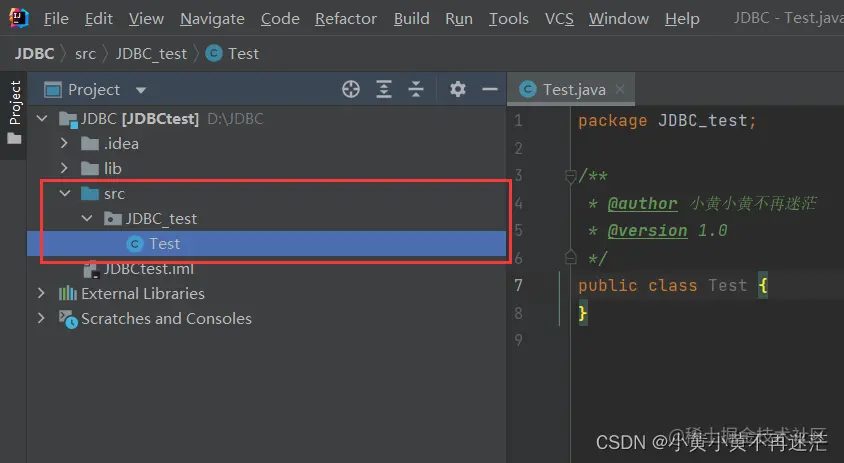Click the @version tag in the comment
The height and width of the screenshot is (463, 844).
click(647, 230)
